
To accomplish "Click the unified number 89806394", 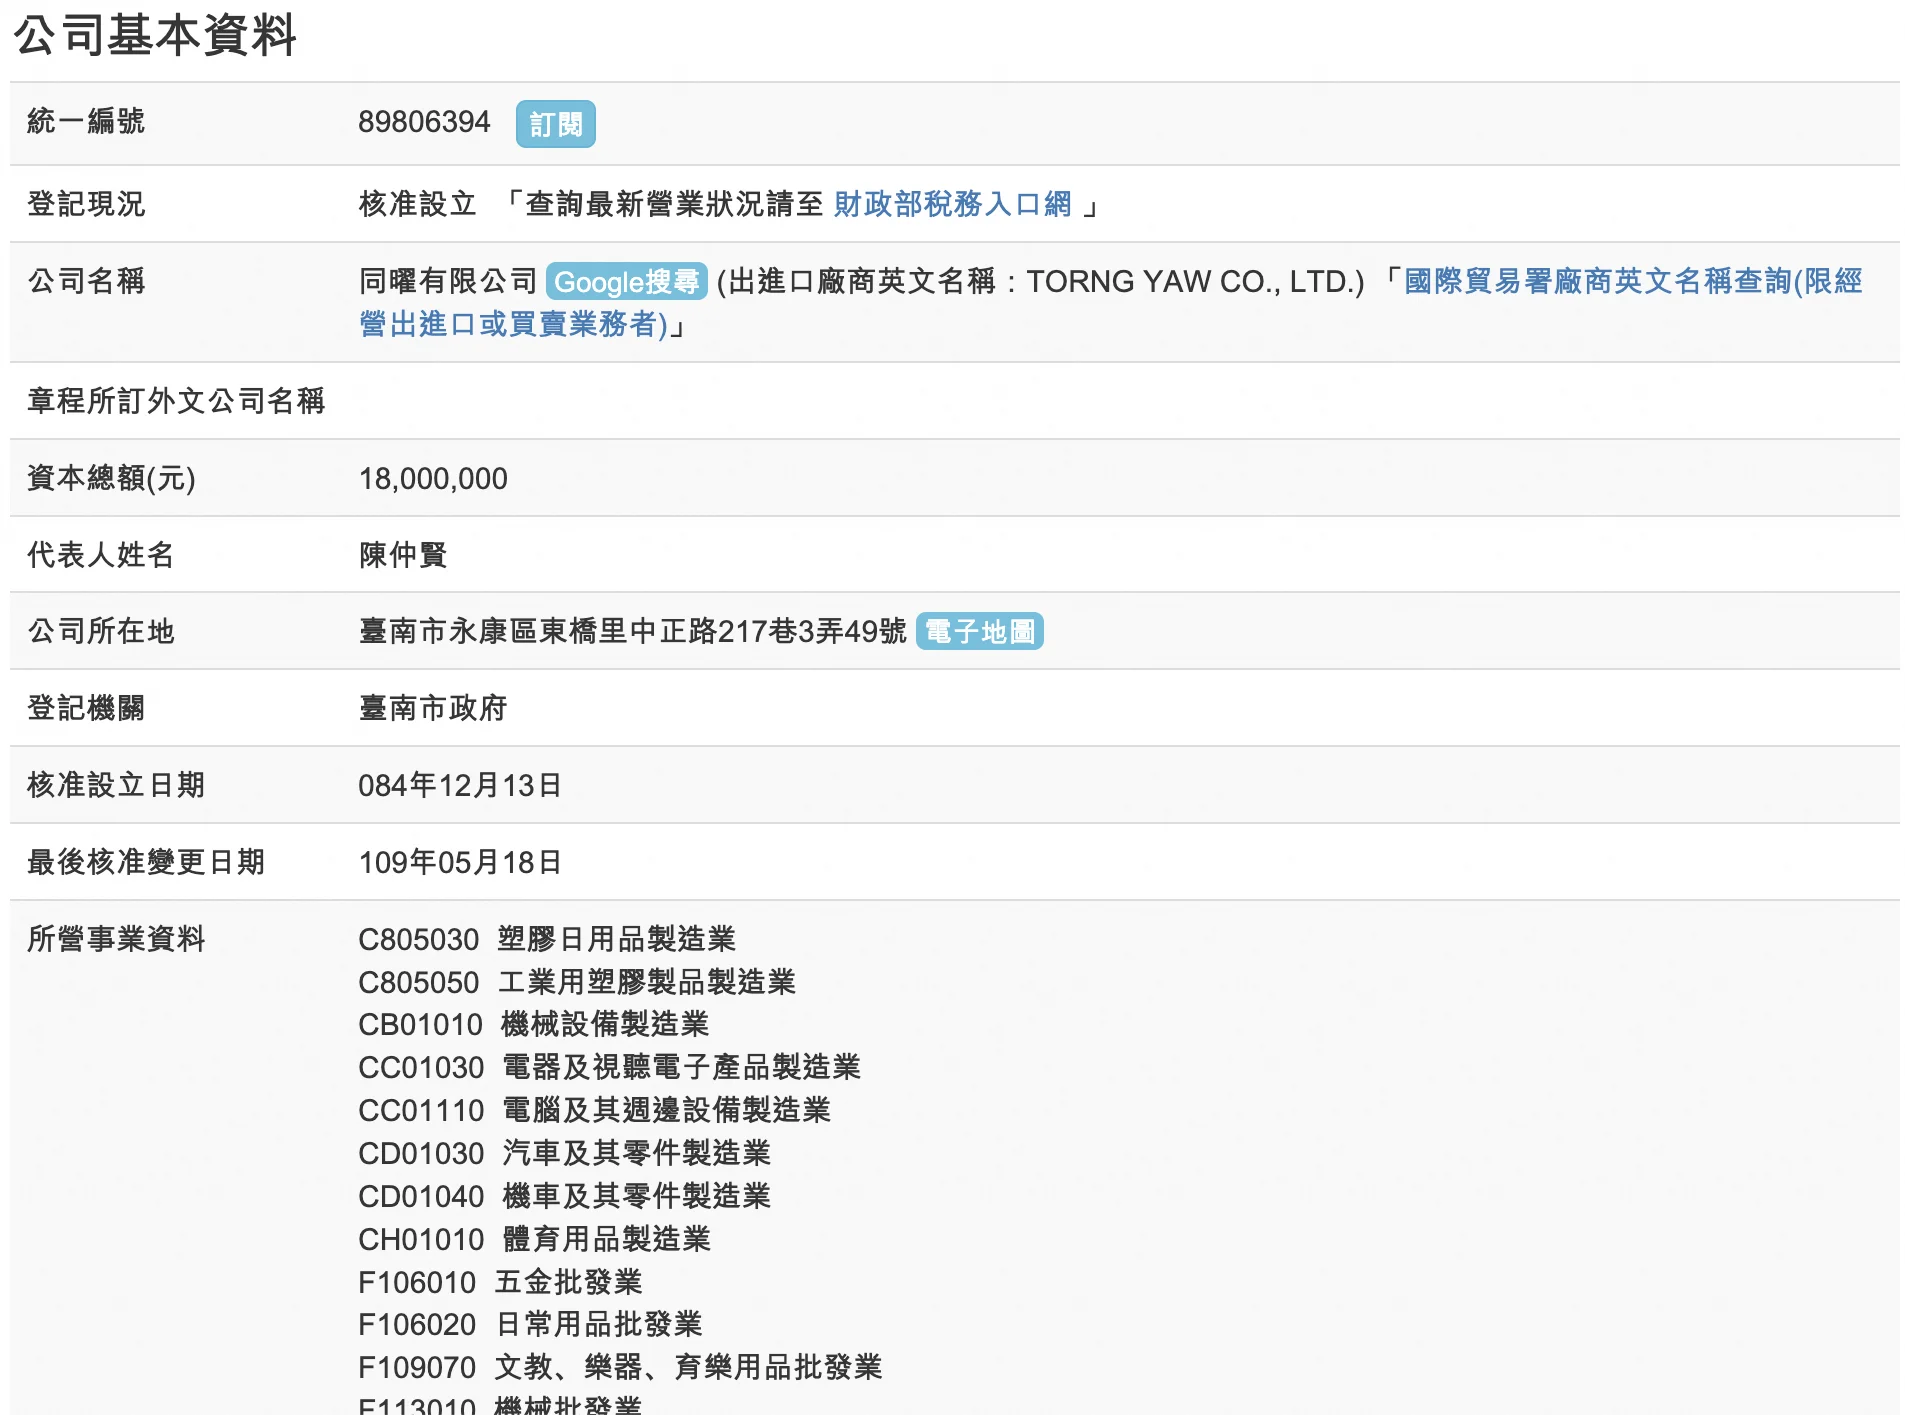I will [x=424, y=122].
